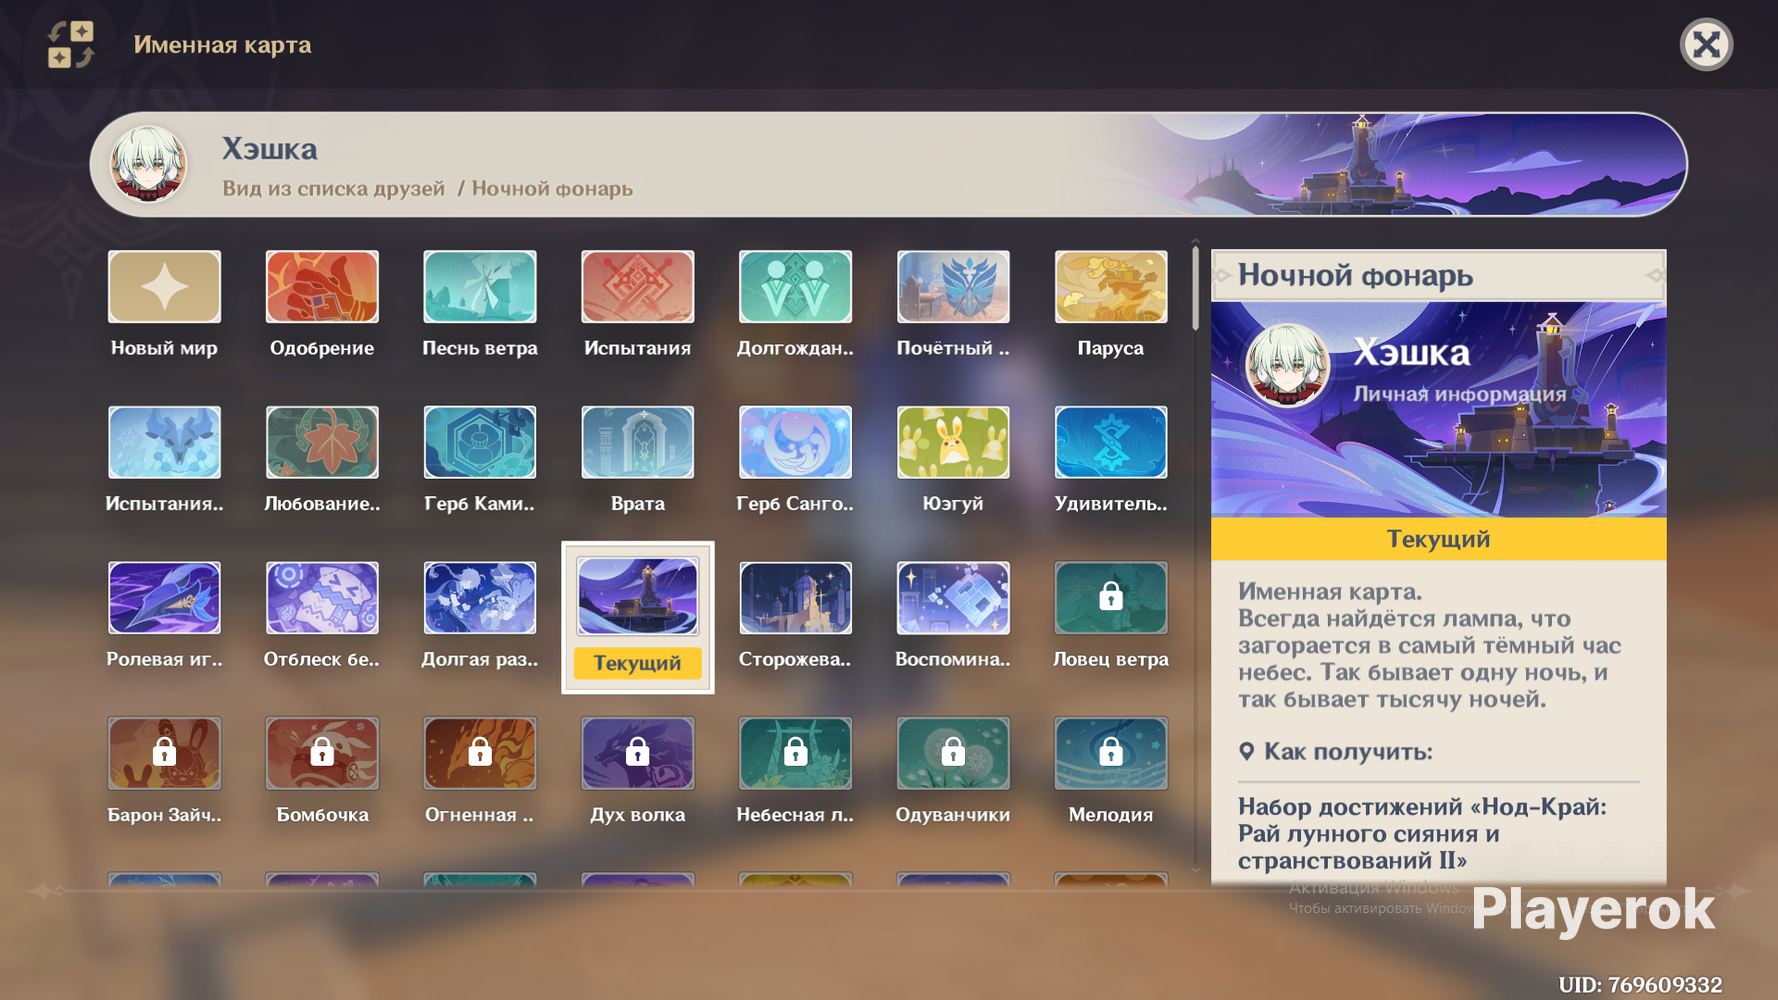Click the Именная карта page title
Image resolution: width=1778 pixels, height=1000 pixels.
(x=223, y=45)
